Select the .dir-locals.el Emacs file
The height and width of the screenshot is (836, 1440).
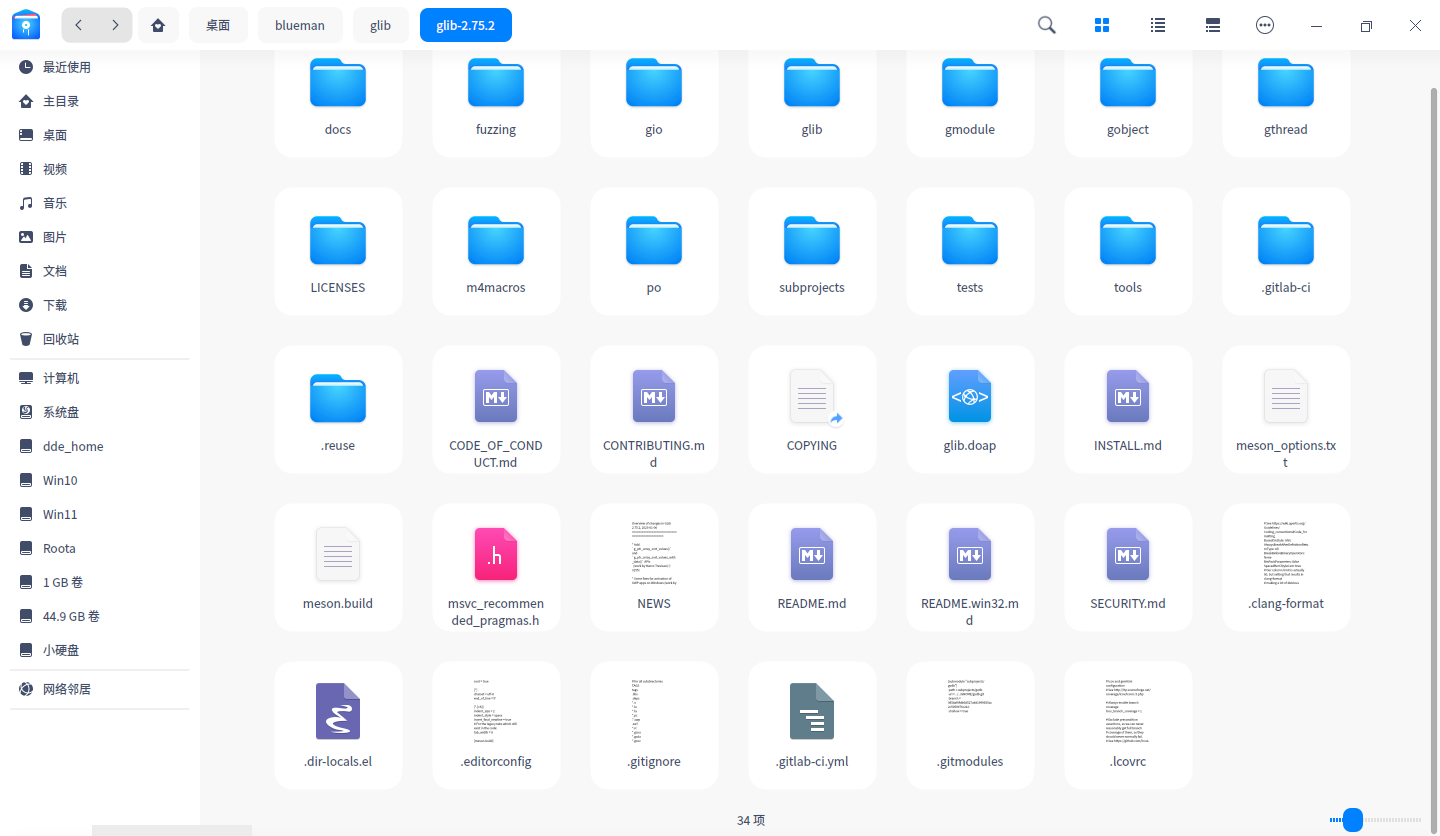[338, 726]
